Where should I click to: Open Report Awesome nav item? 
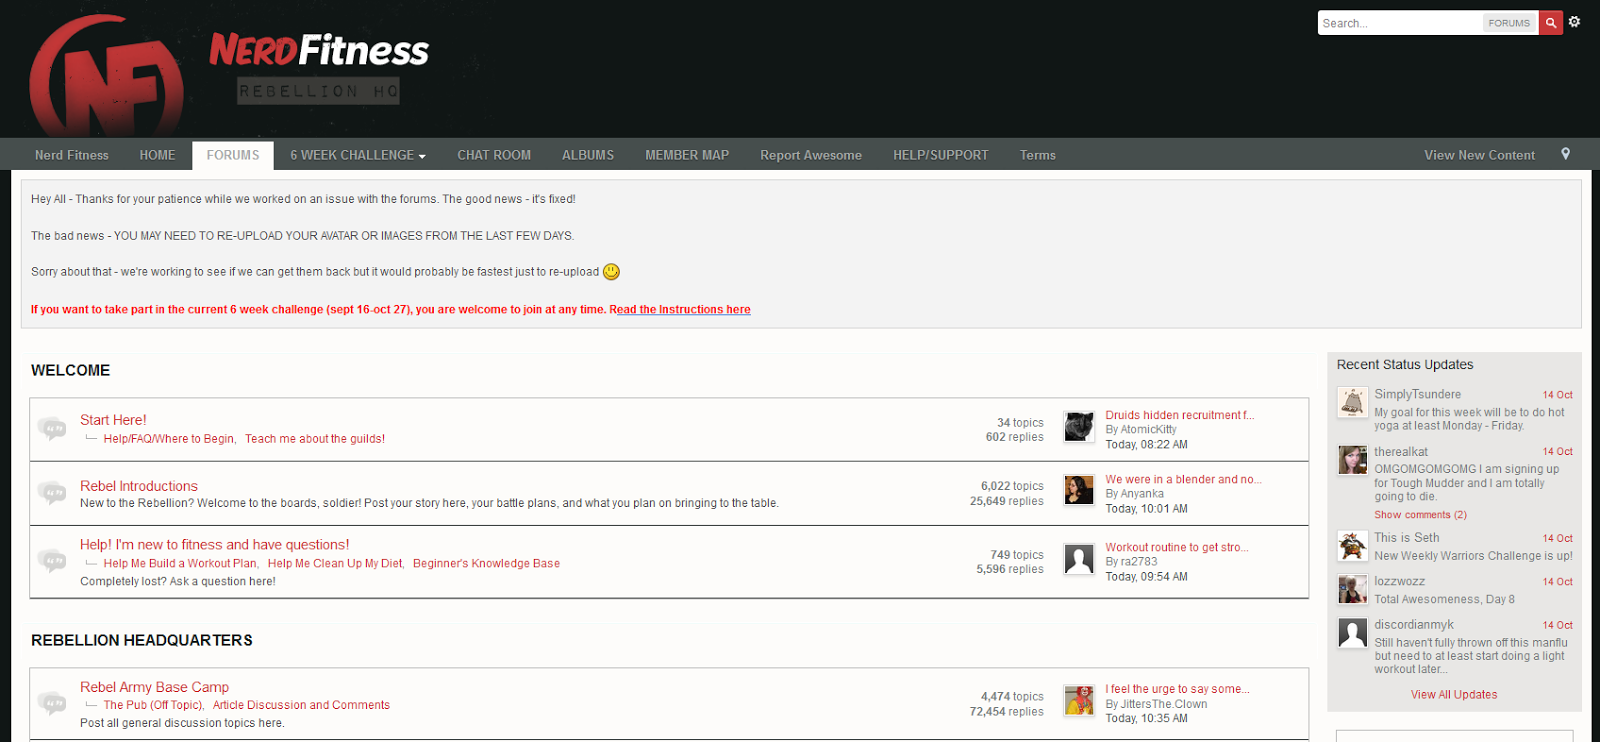[x=811, y=155]
